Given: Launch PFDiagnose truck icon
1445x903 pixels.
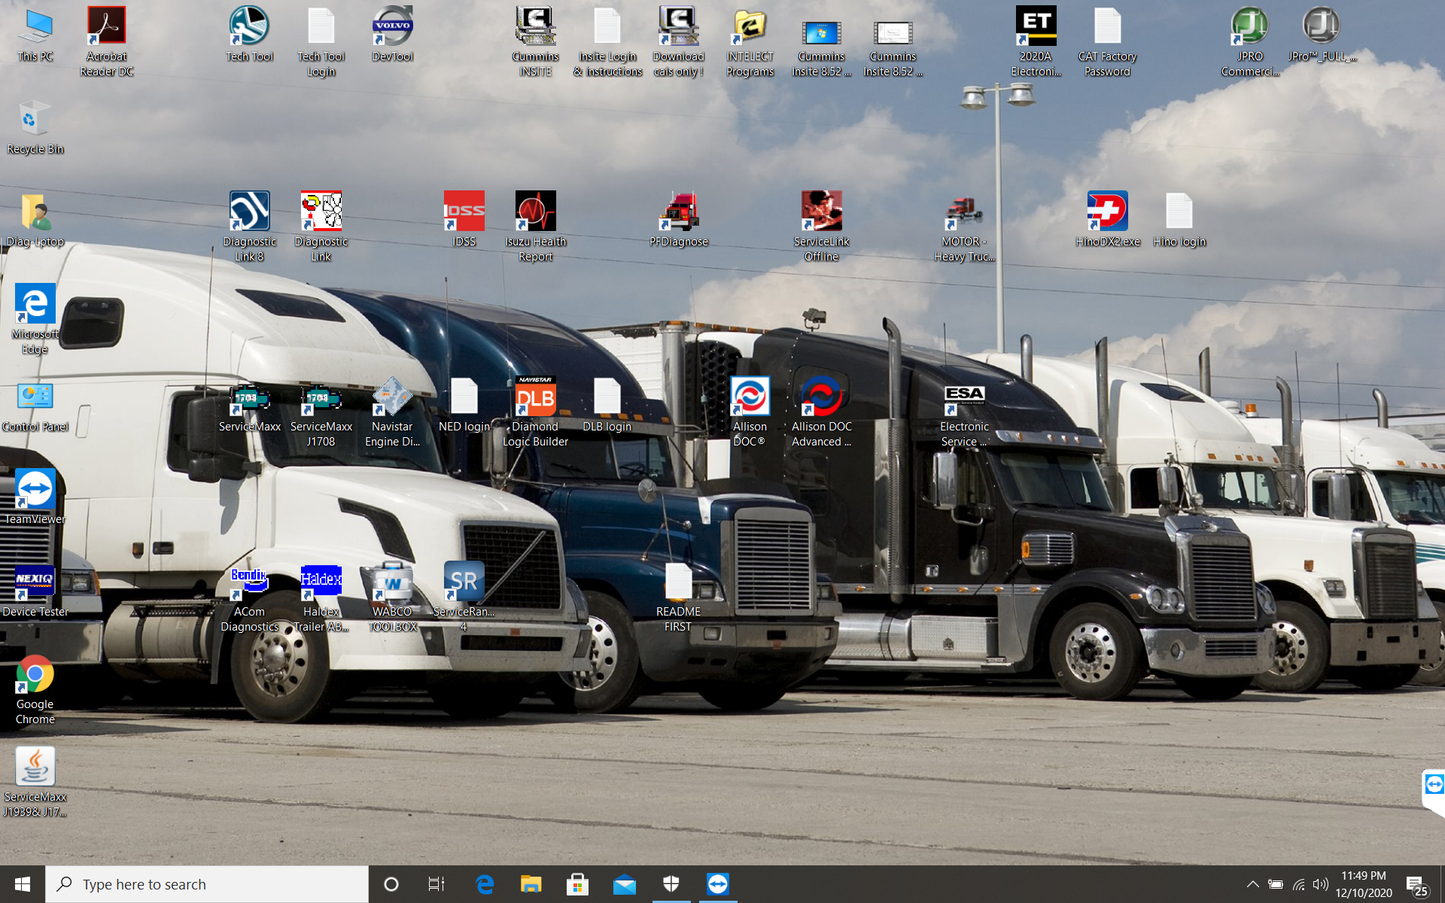Looking at the screenshot, I should point(678,220).
